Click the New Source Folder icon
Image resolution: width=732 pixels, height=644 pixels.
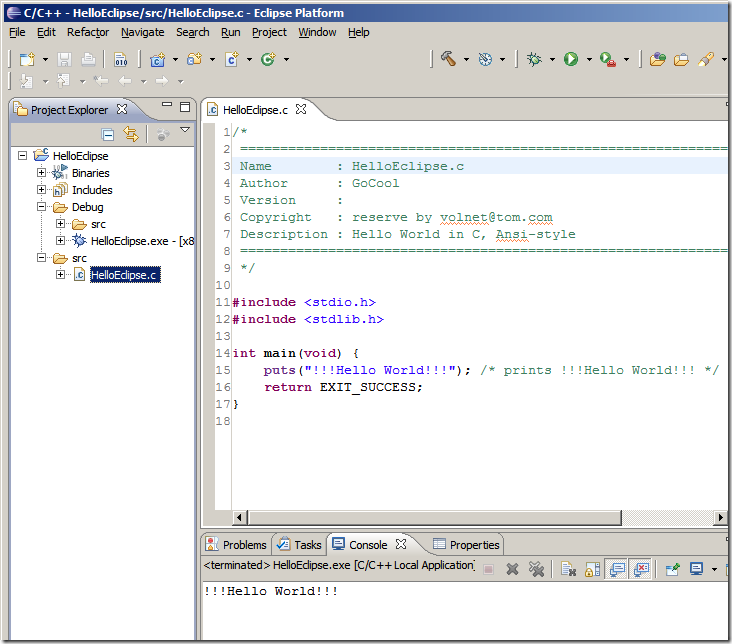pos(194,59)
